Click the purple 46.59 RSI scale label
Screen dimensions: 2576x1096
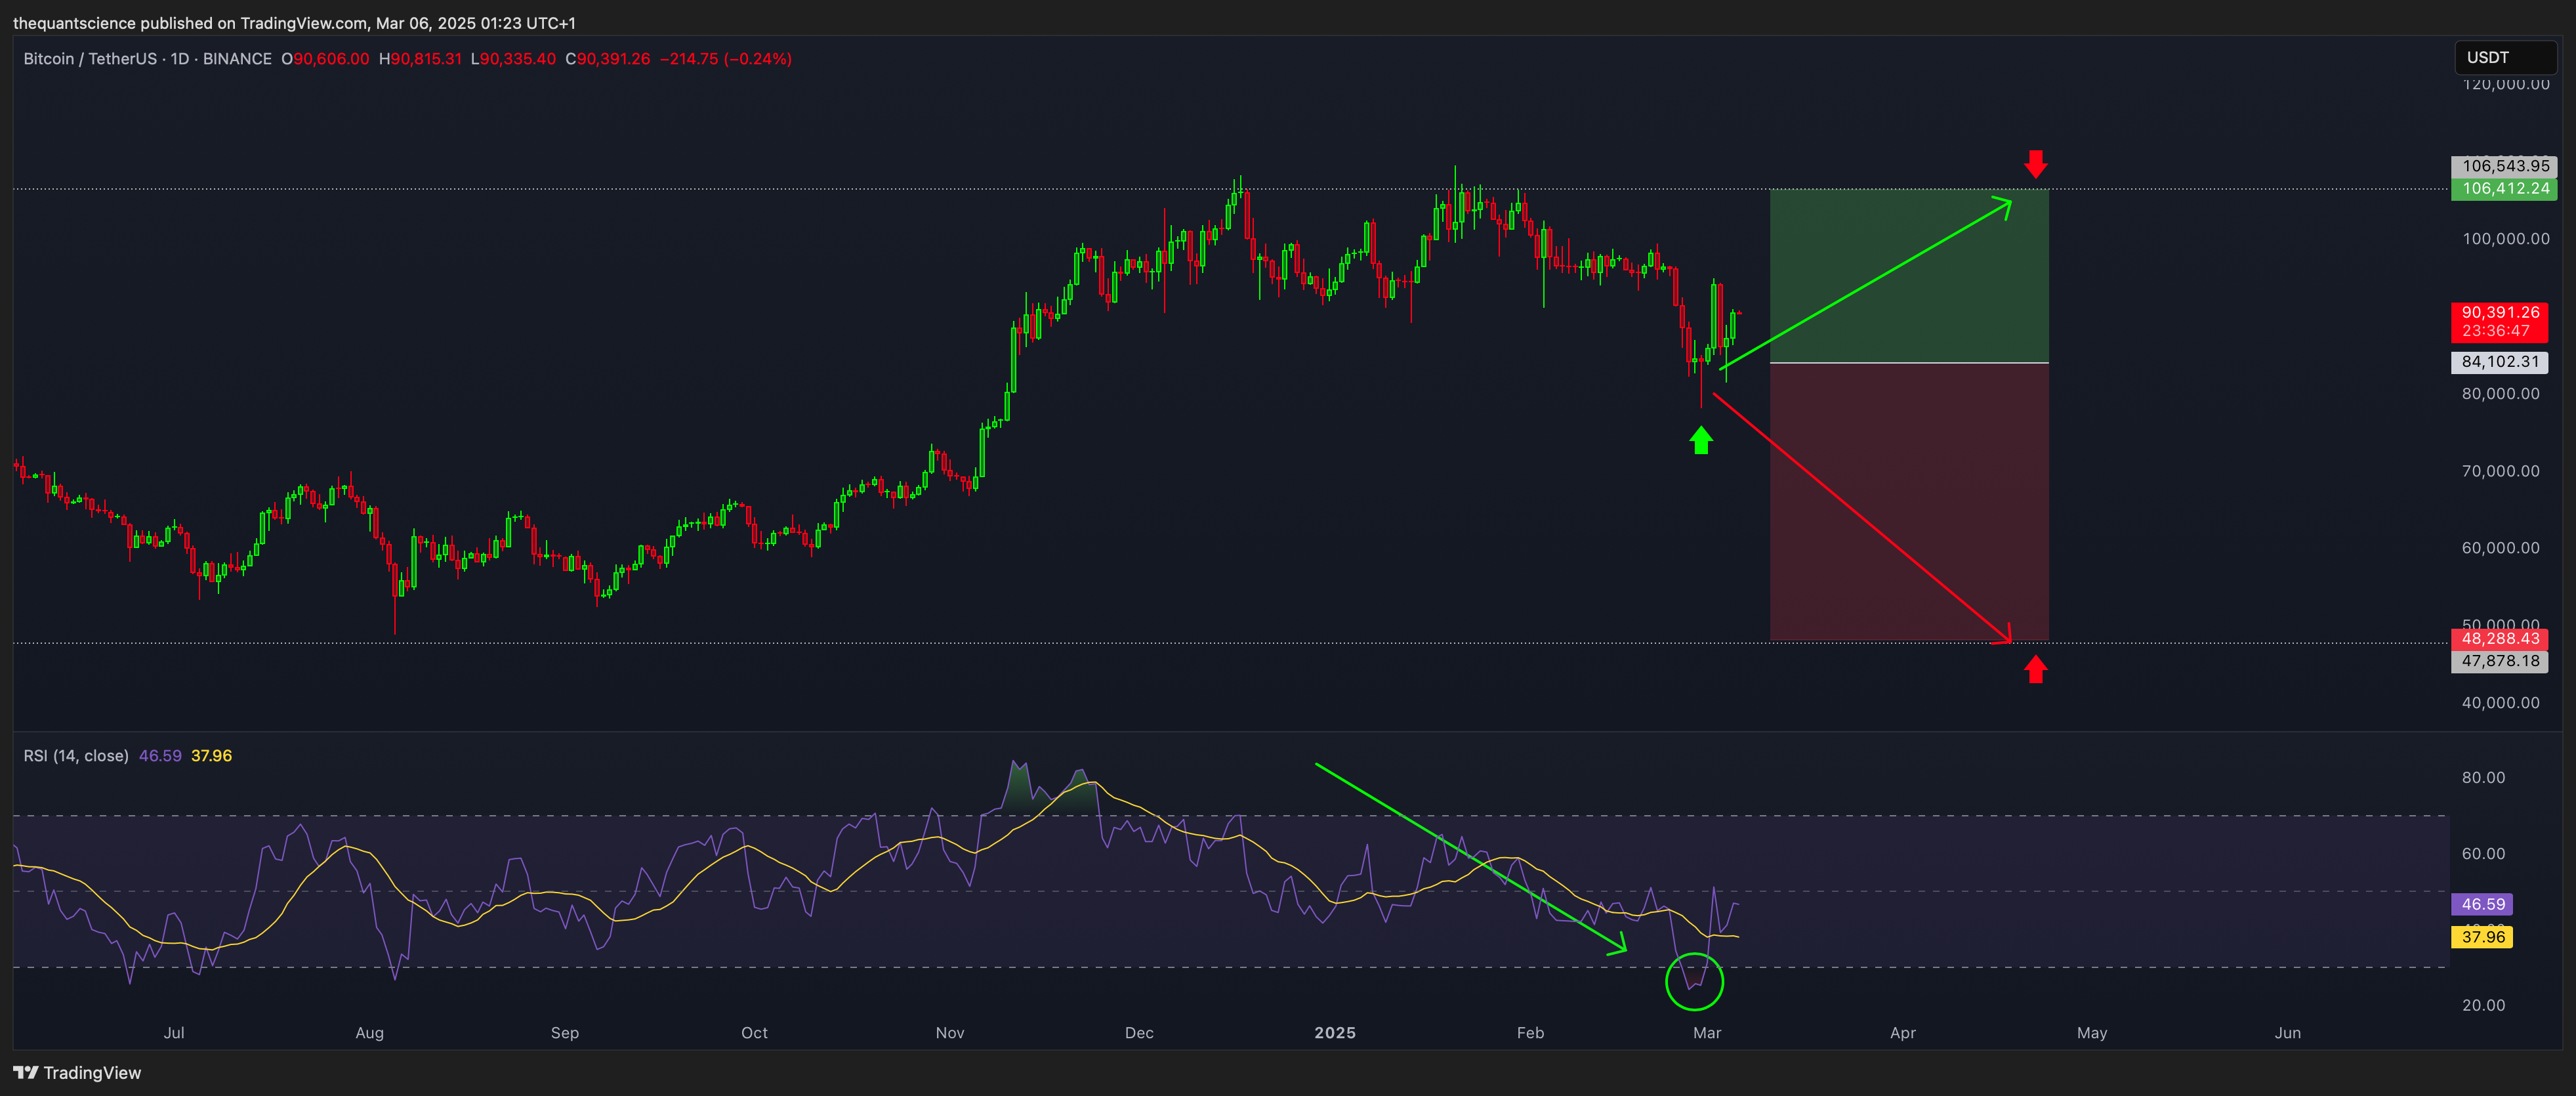pos(2483,904)
